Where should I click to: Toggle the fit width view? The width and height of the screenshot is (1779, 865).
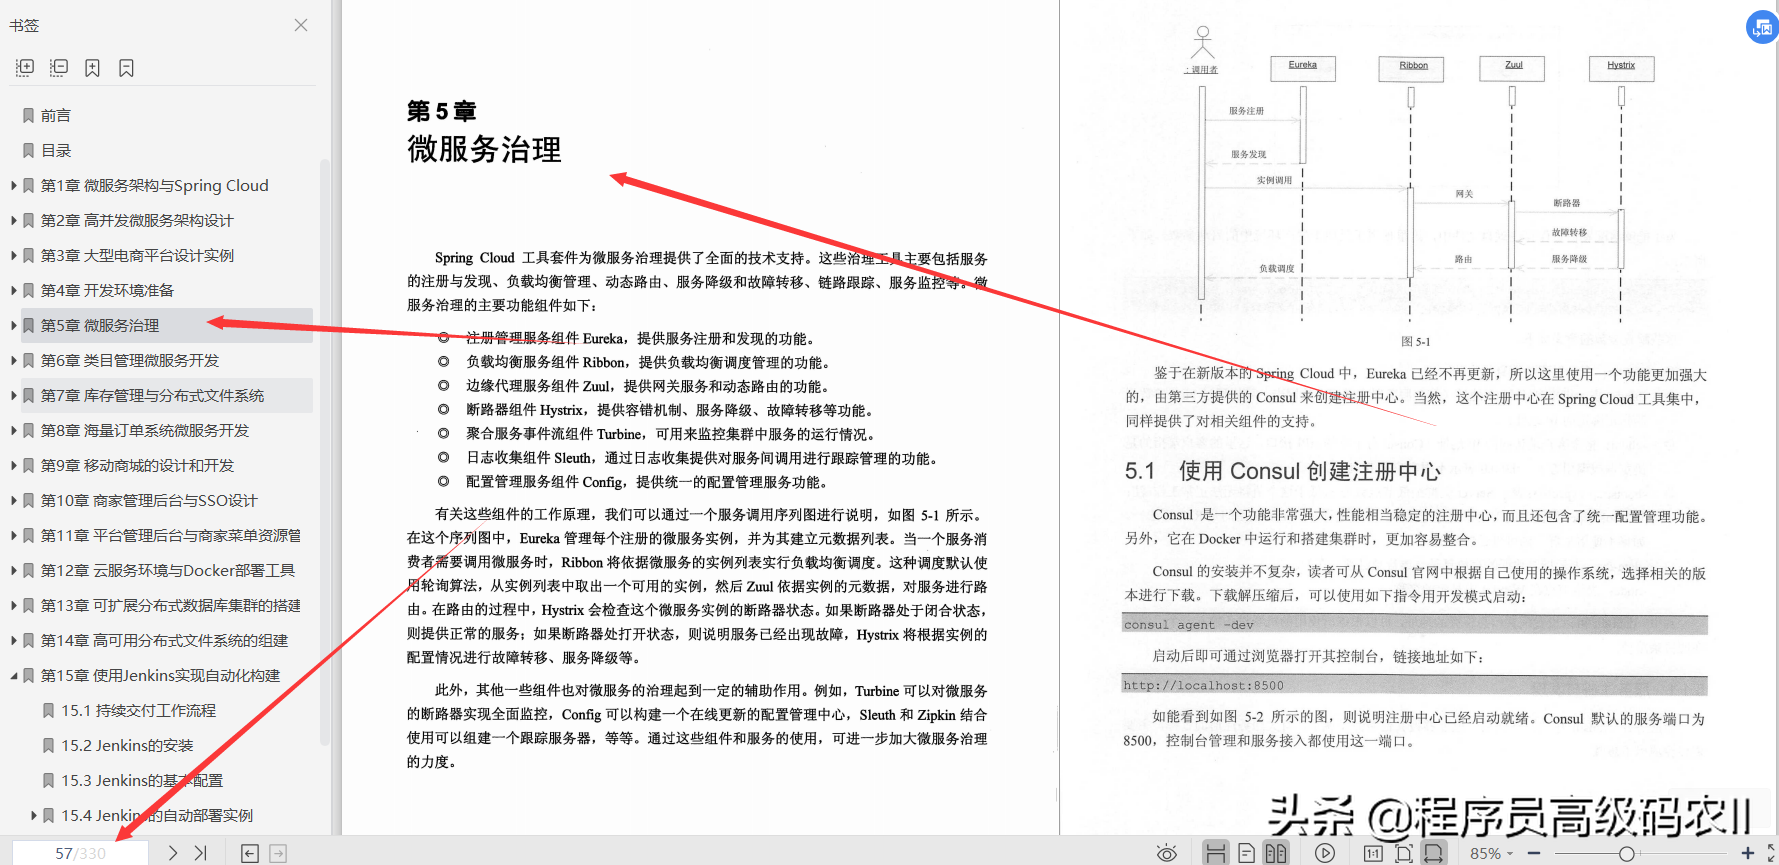click(x=1434, y=853)
